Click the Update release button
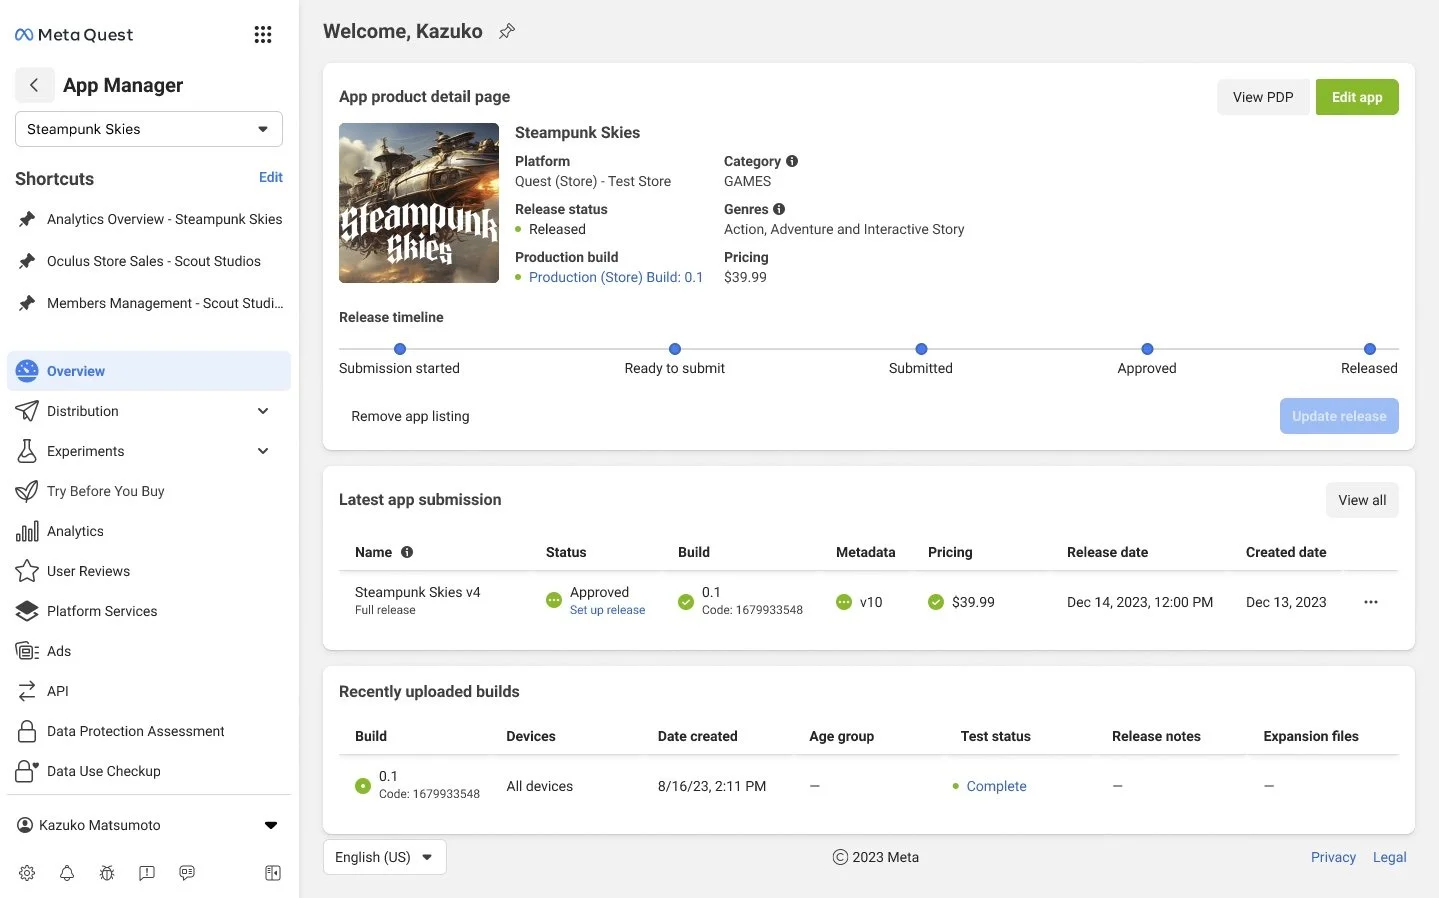 [1339, 416]
